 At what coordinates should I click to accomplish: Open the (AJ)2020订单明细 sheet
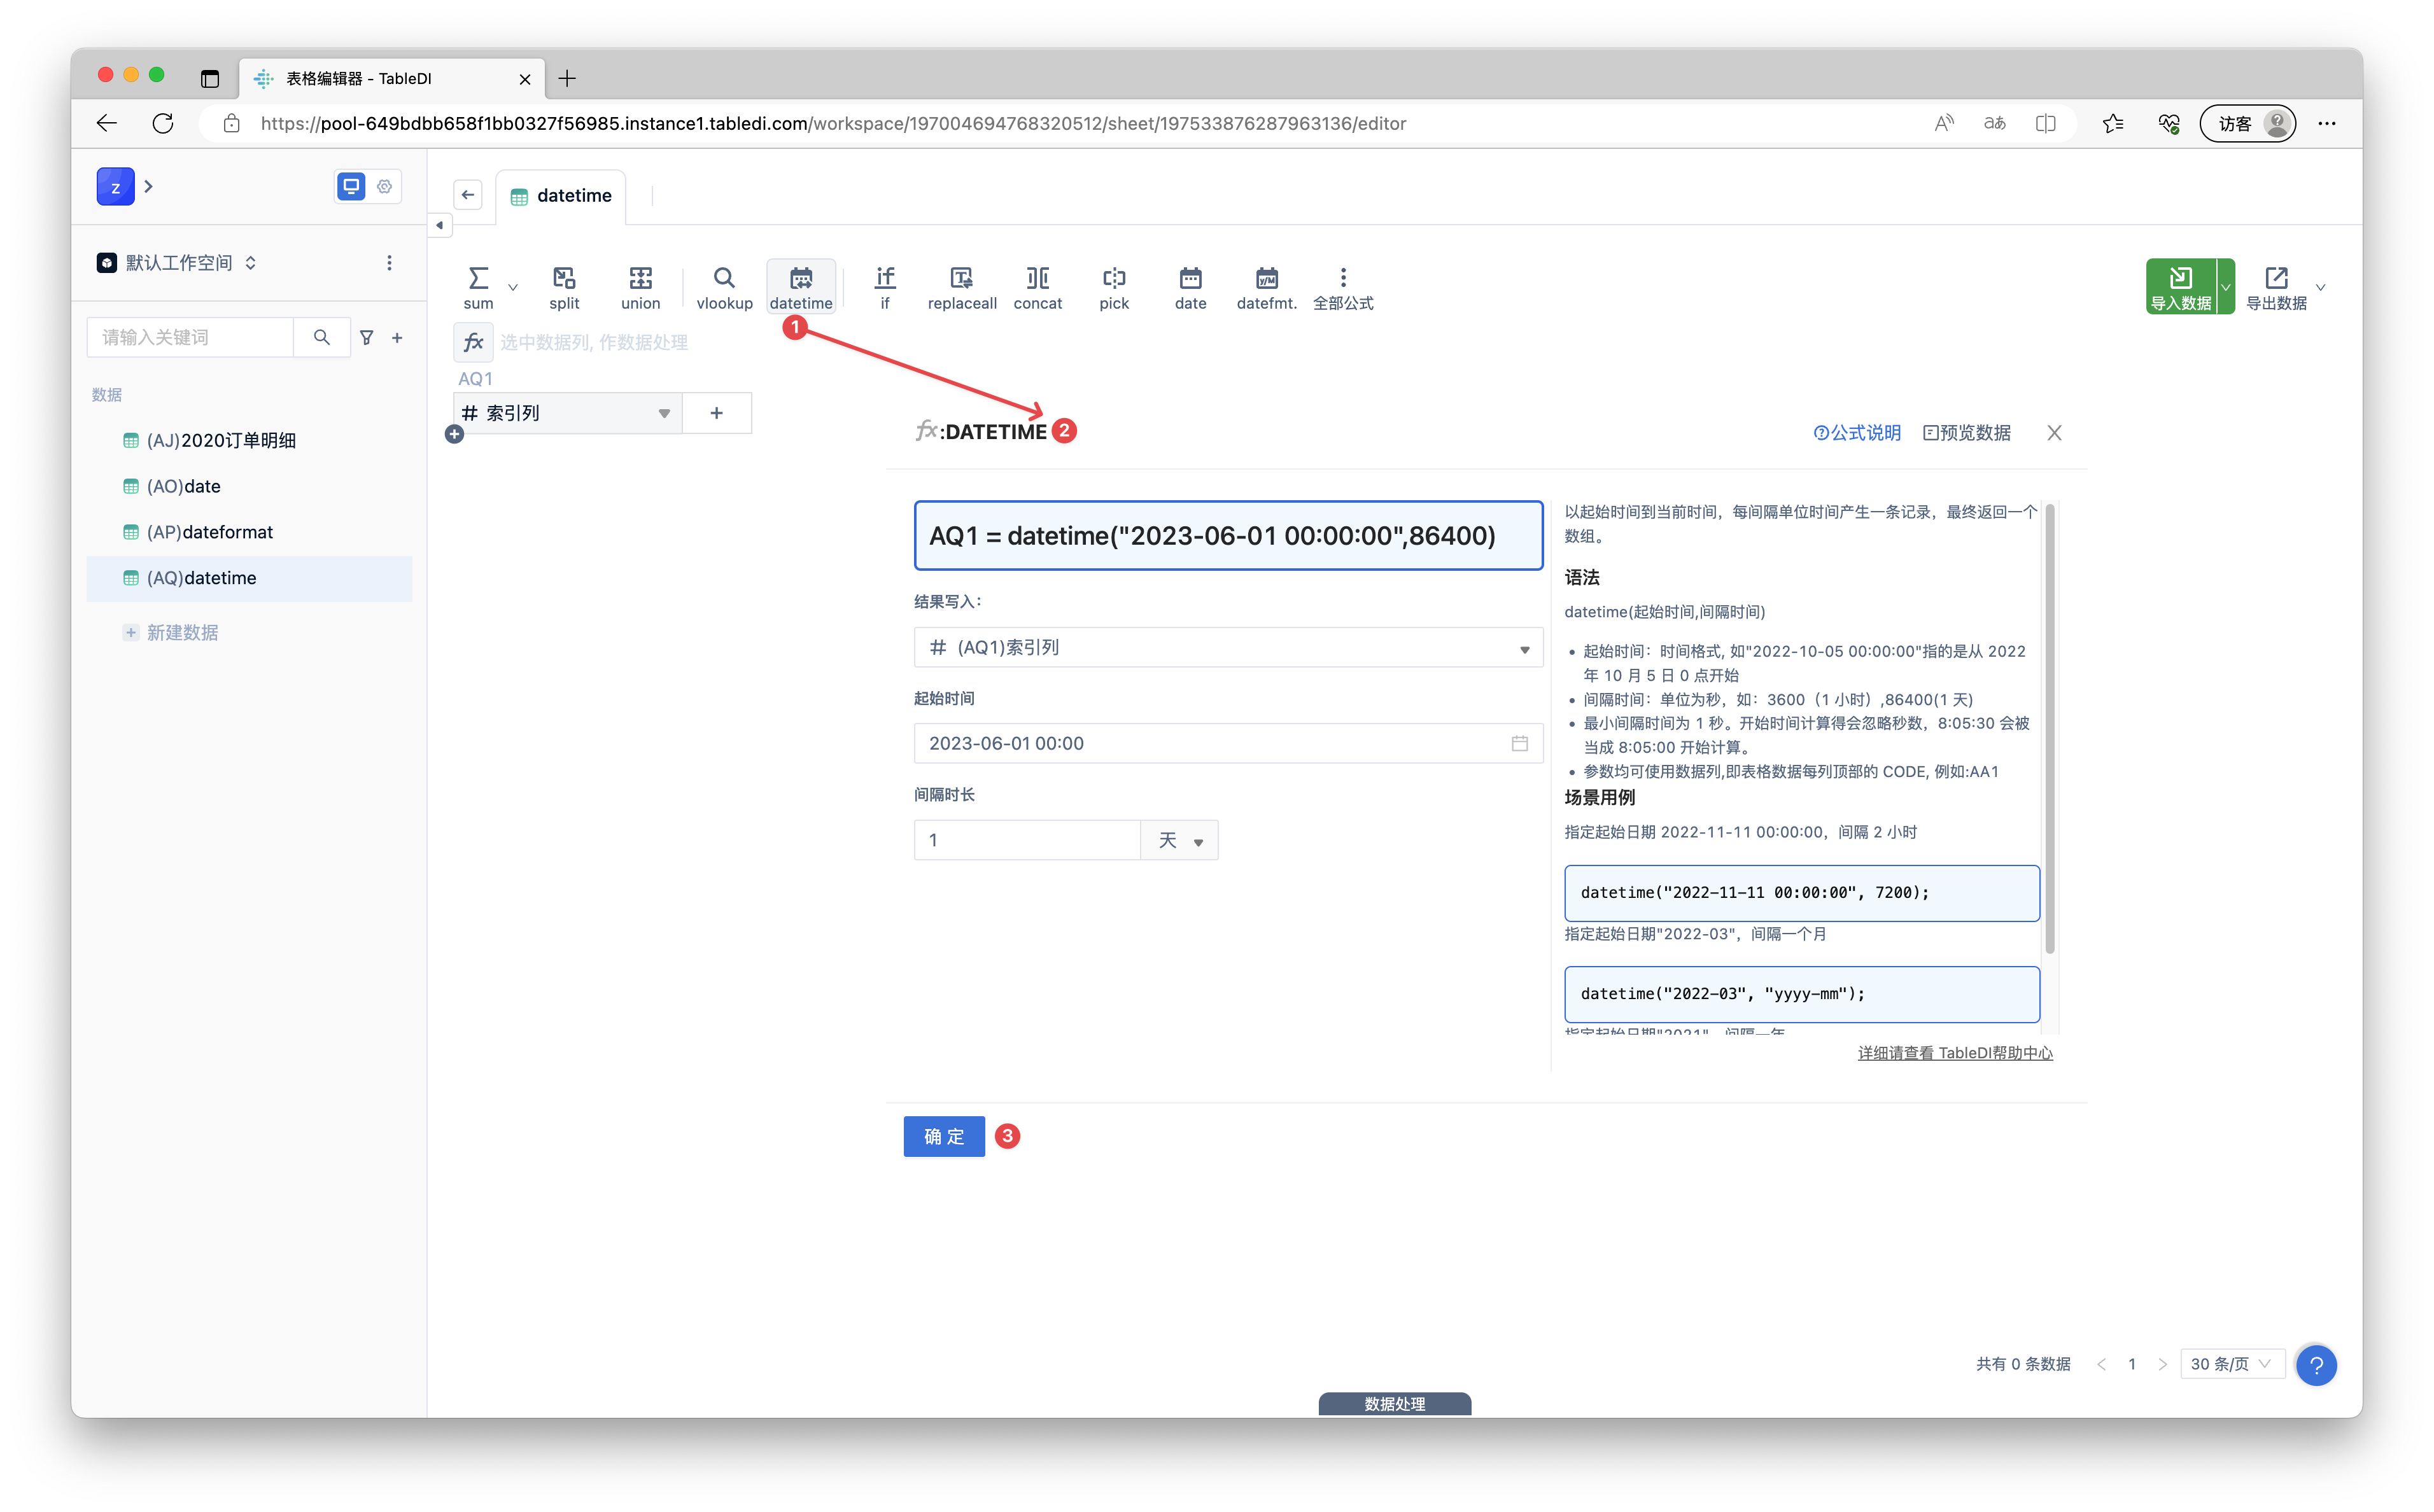tap(250, 440)
